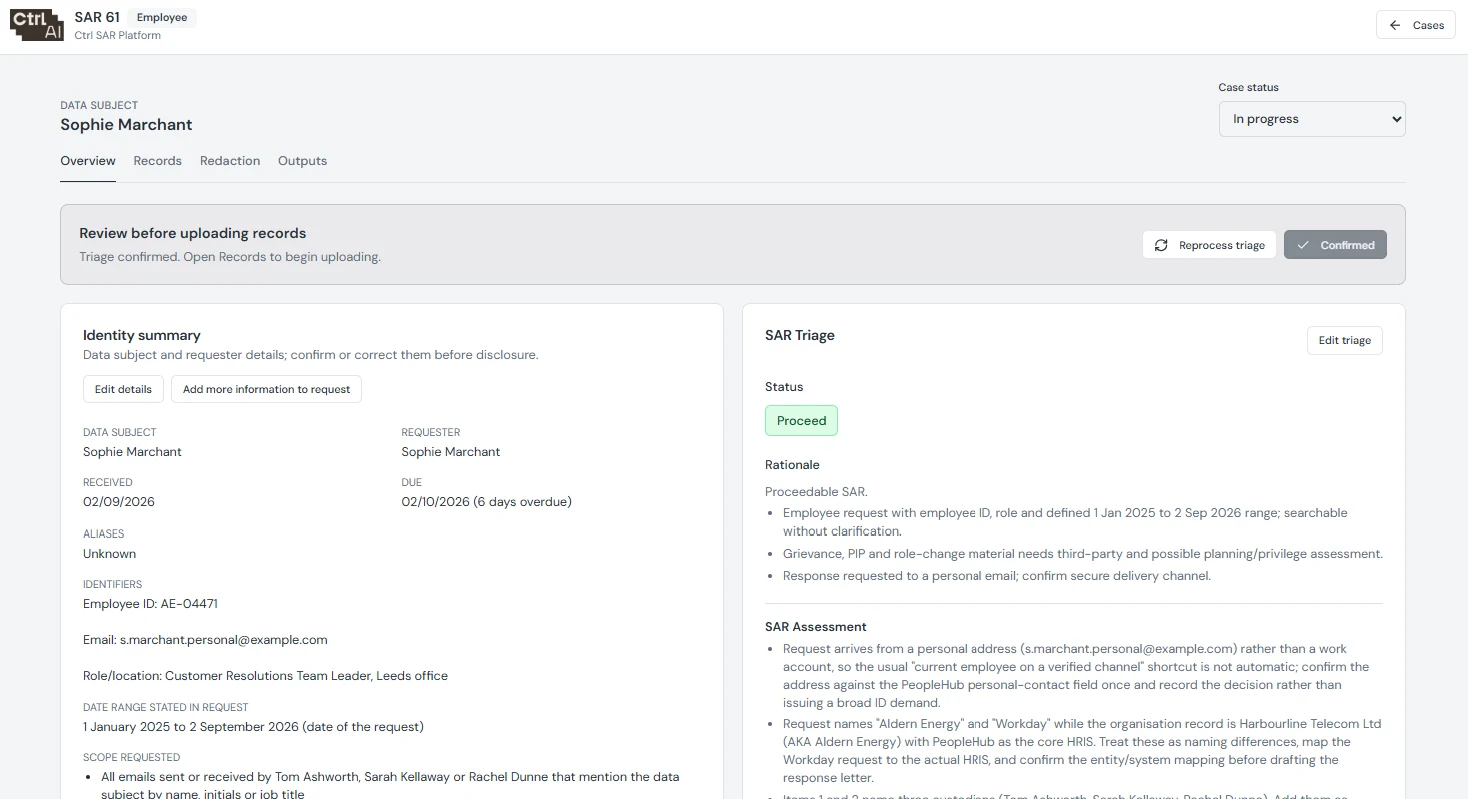
Task: Click the Proceed status badge
Action: 801,421
